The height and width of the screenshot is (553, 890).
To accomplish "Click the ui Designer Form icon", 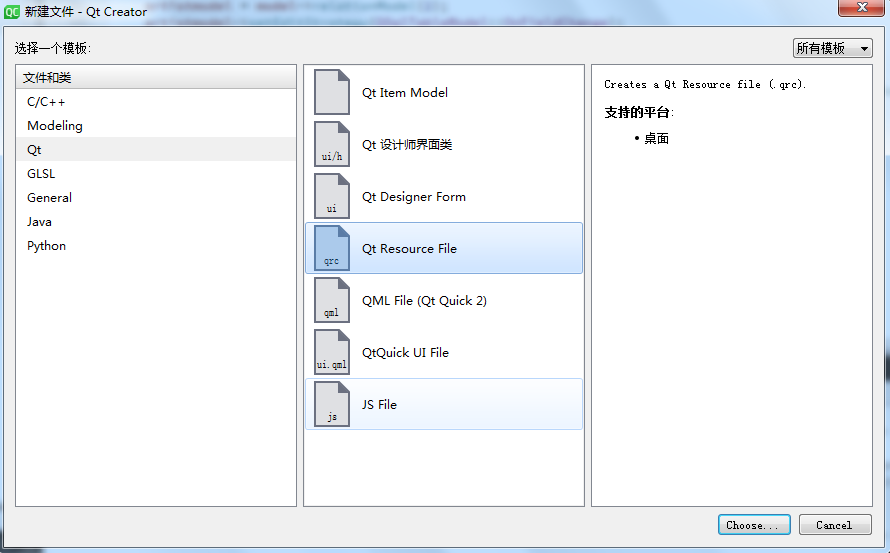I will point(332,196).
